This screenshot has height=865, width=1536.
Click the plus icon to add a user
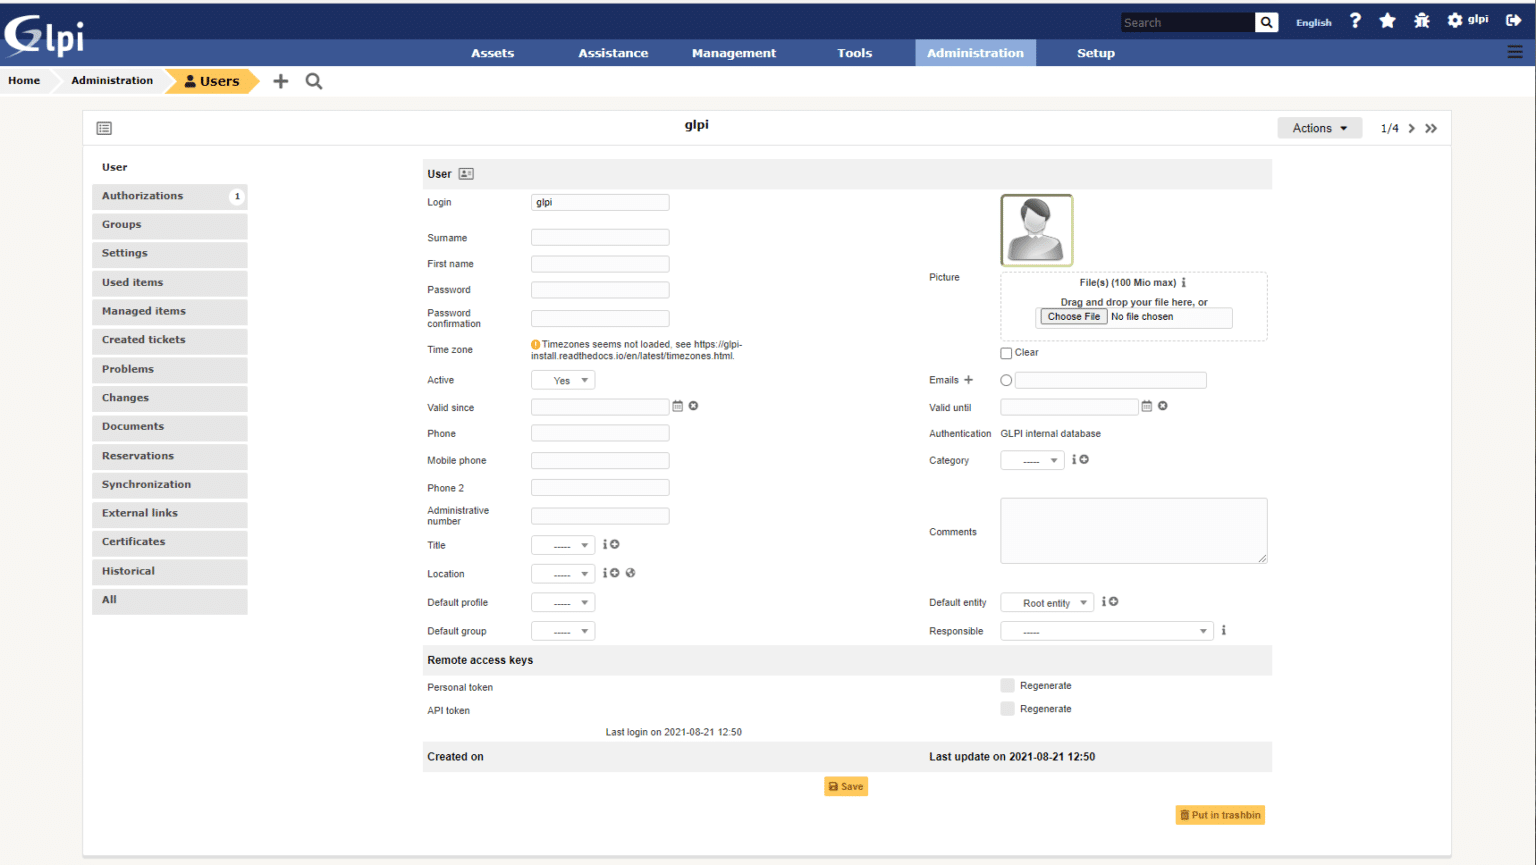point(281,81)
